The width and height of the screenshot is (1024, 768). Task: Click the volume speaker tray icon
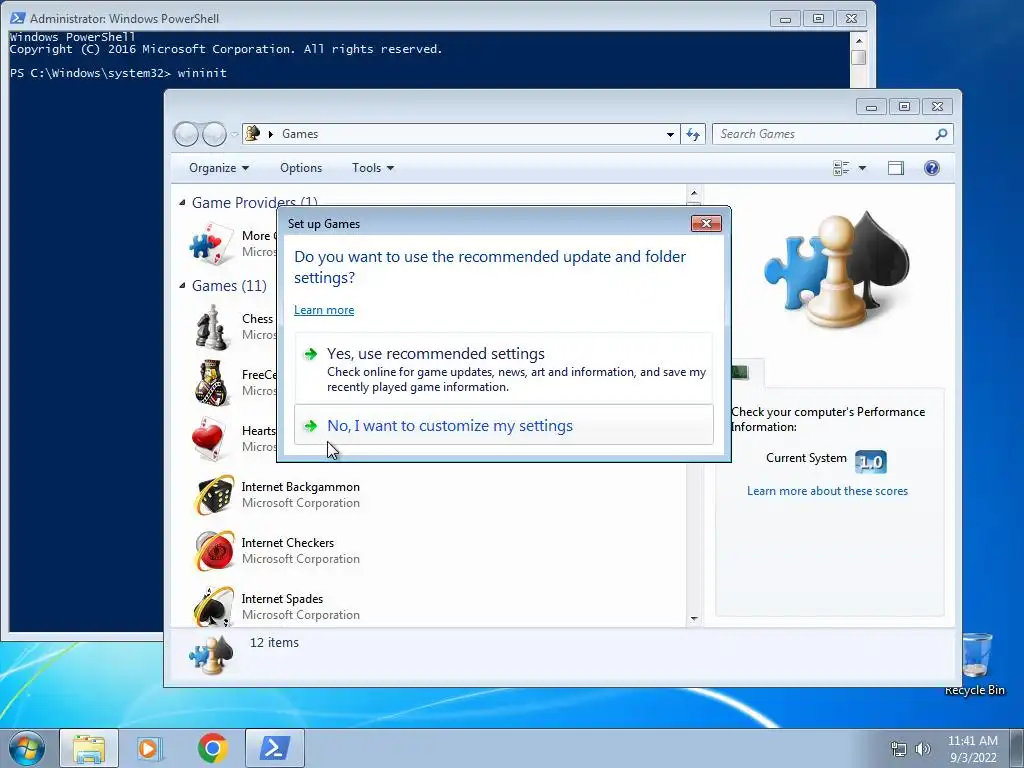pos(923,749)
